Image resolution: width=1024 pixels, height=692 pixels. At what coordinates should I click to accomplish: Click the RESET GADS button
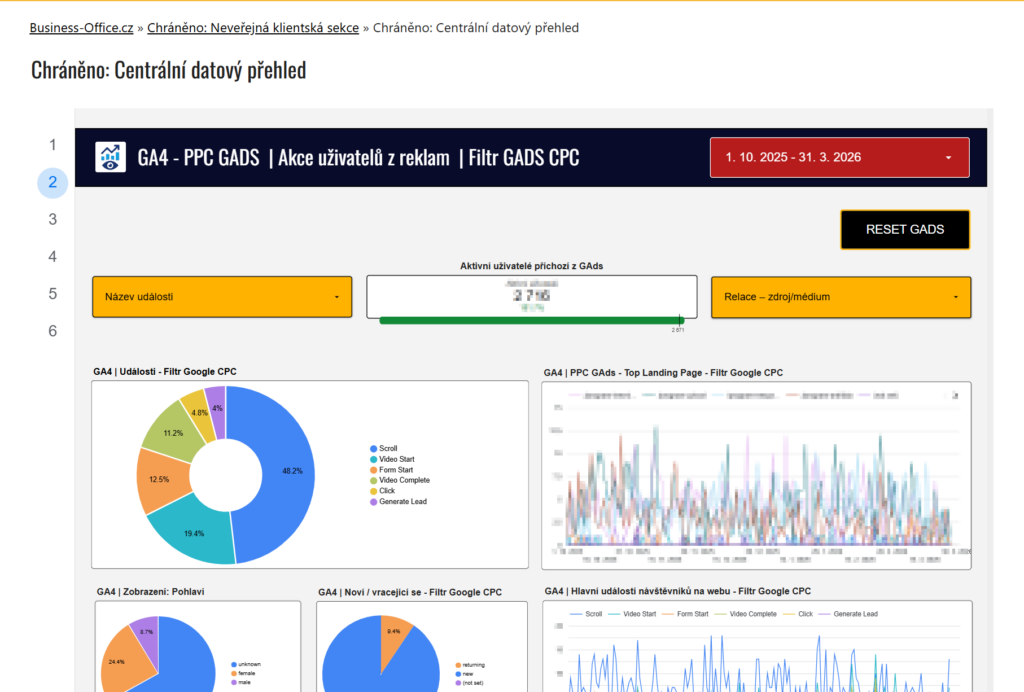[904, 229]
